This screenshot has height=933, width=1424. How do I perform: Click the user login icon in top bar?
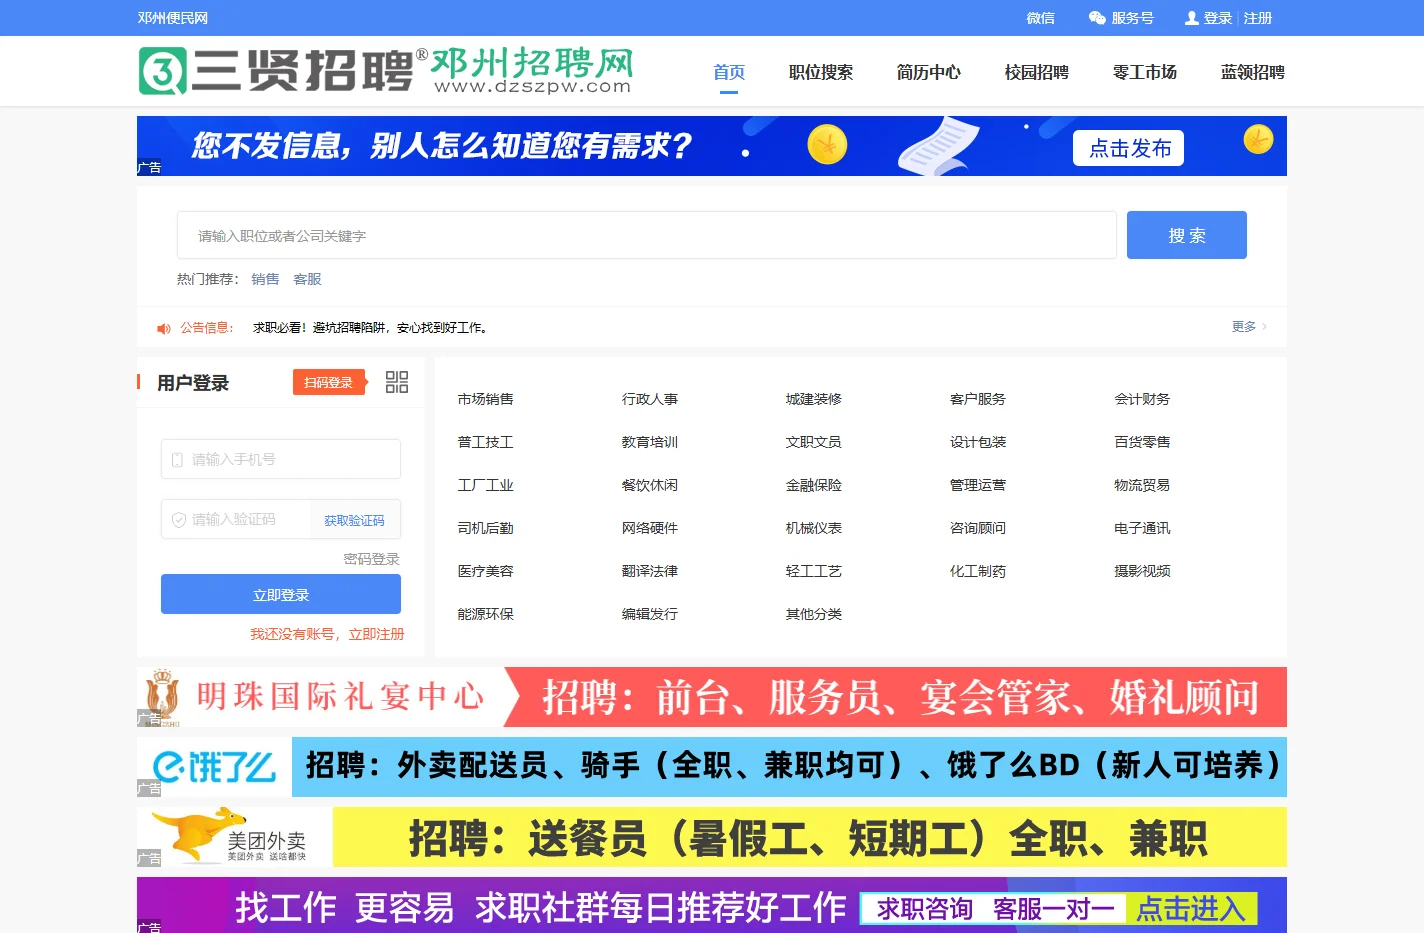point(1192,18)
